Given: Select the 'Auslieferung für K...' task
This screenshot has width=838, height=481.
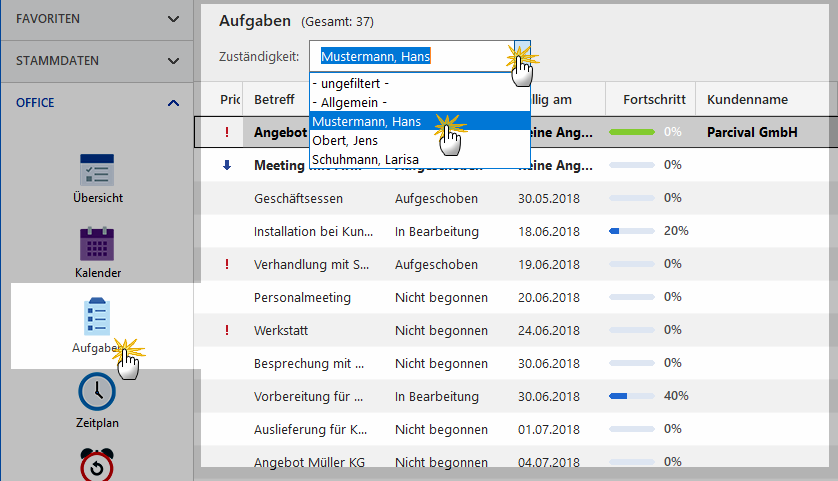Looking at the screenshot, I should [x=311, y=429].
